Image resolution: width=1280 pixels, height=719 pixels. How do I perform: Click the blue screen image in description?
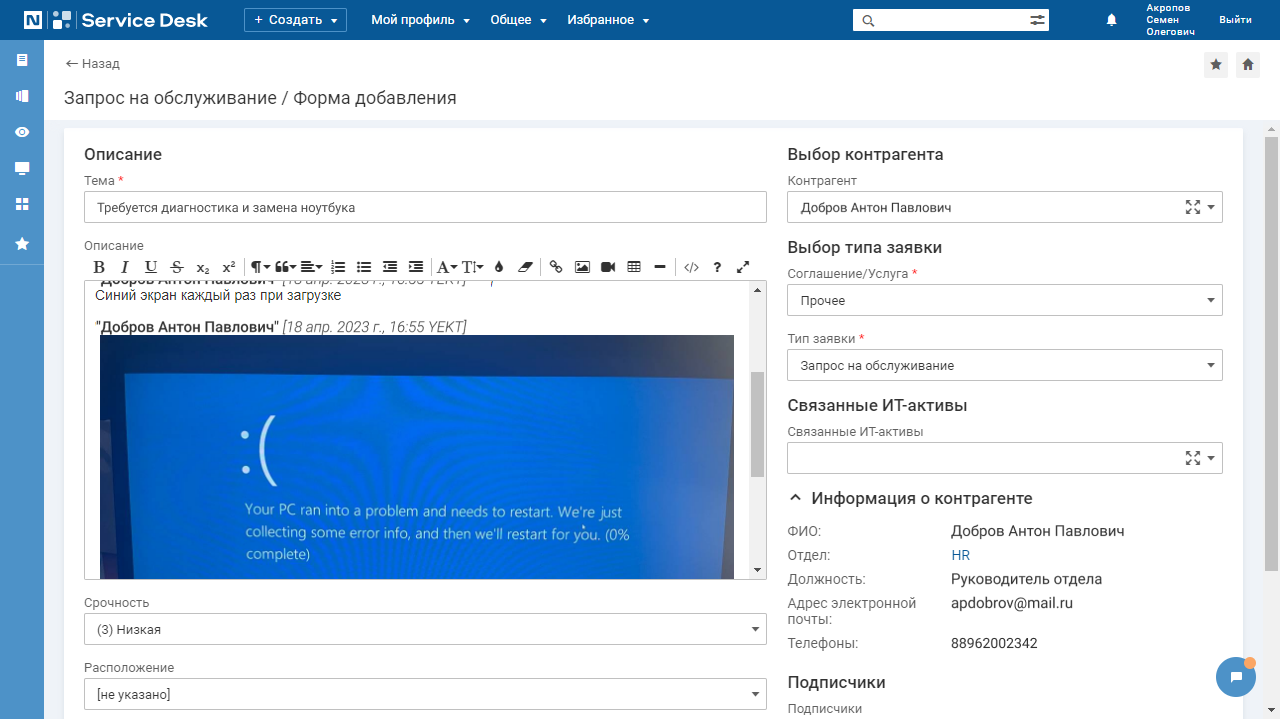point(417,457)
